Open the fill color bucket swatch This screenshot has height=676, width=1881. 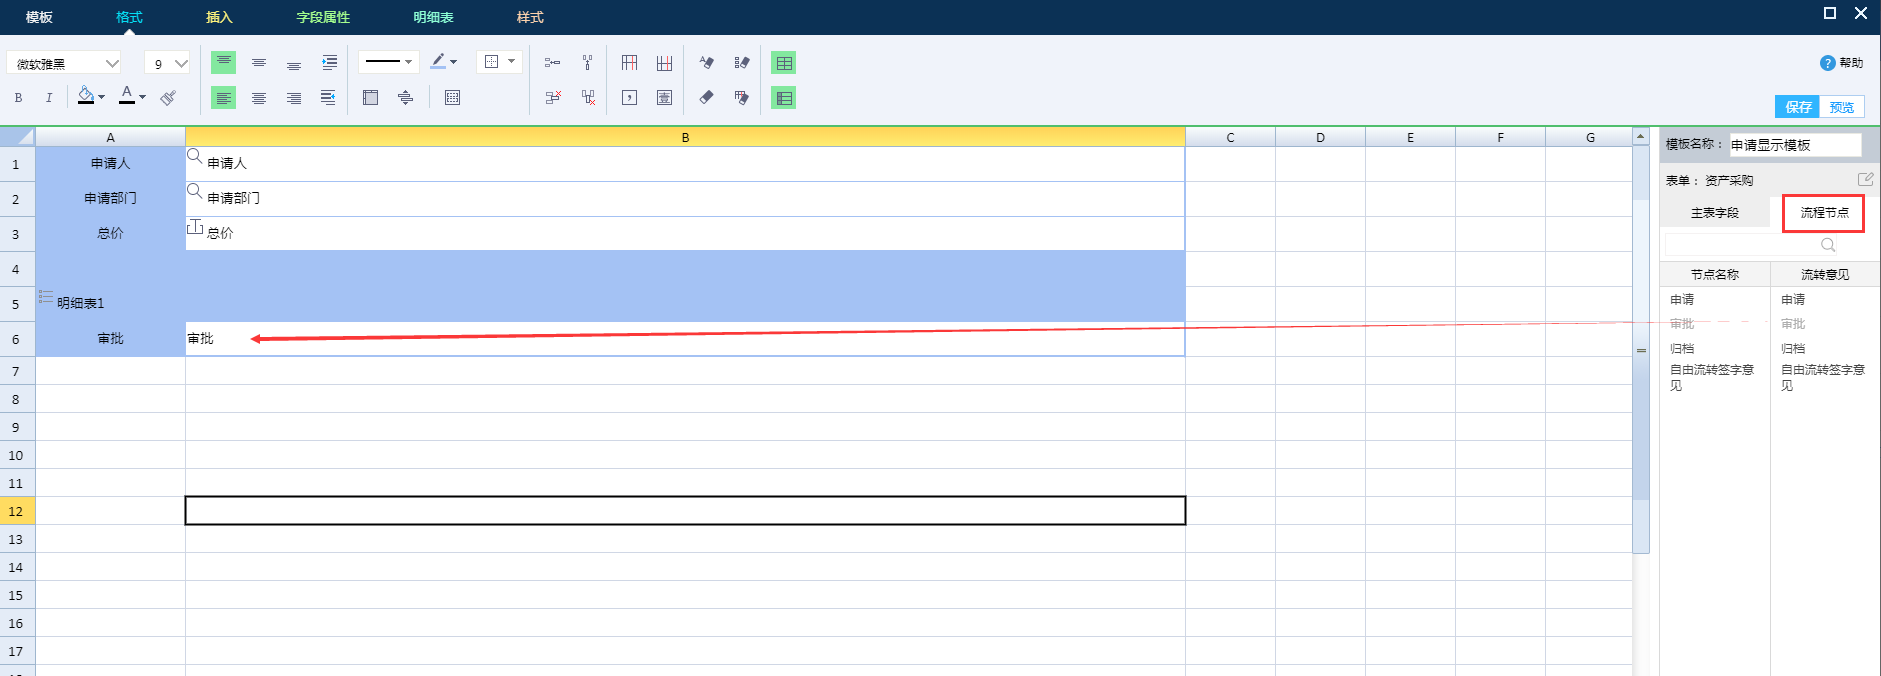tap(87, 97)
